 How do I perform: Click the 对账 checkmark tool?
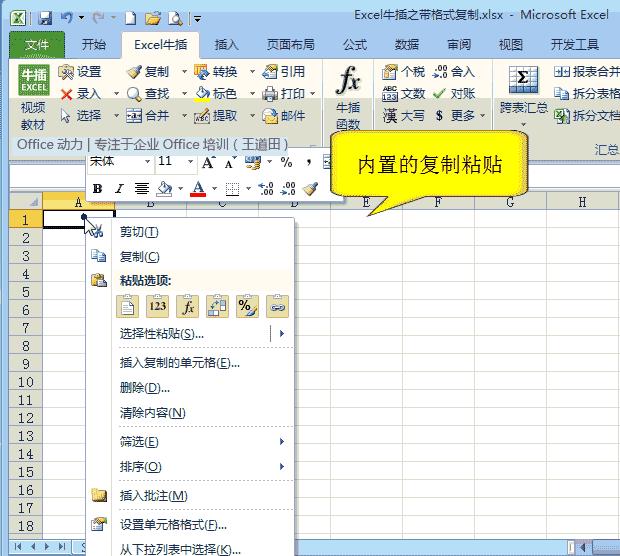click(x=454, y=94)
